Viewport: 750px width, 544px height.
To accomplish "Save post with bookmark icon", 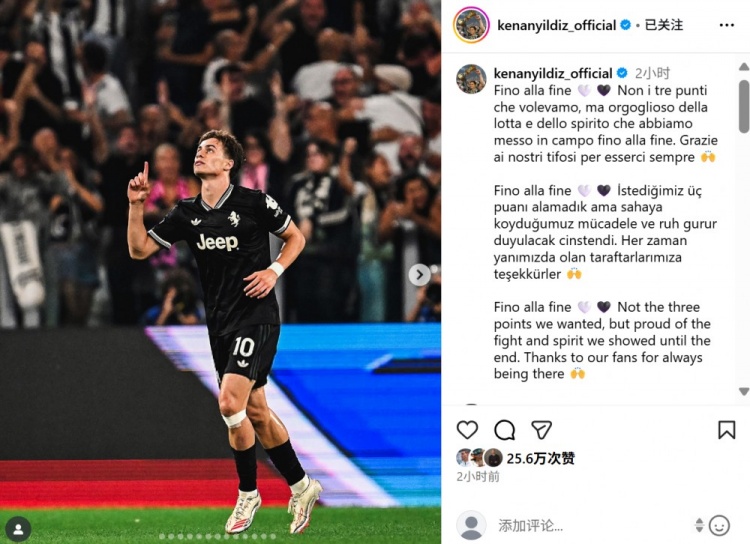I will click(x=727, y=430).
